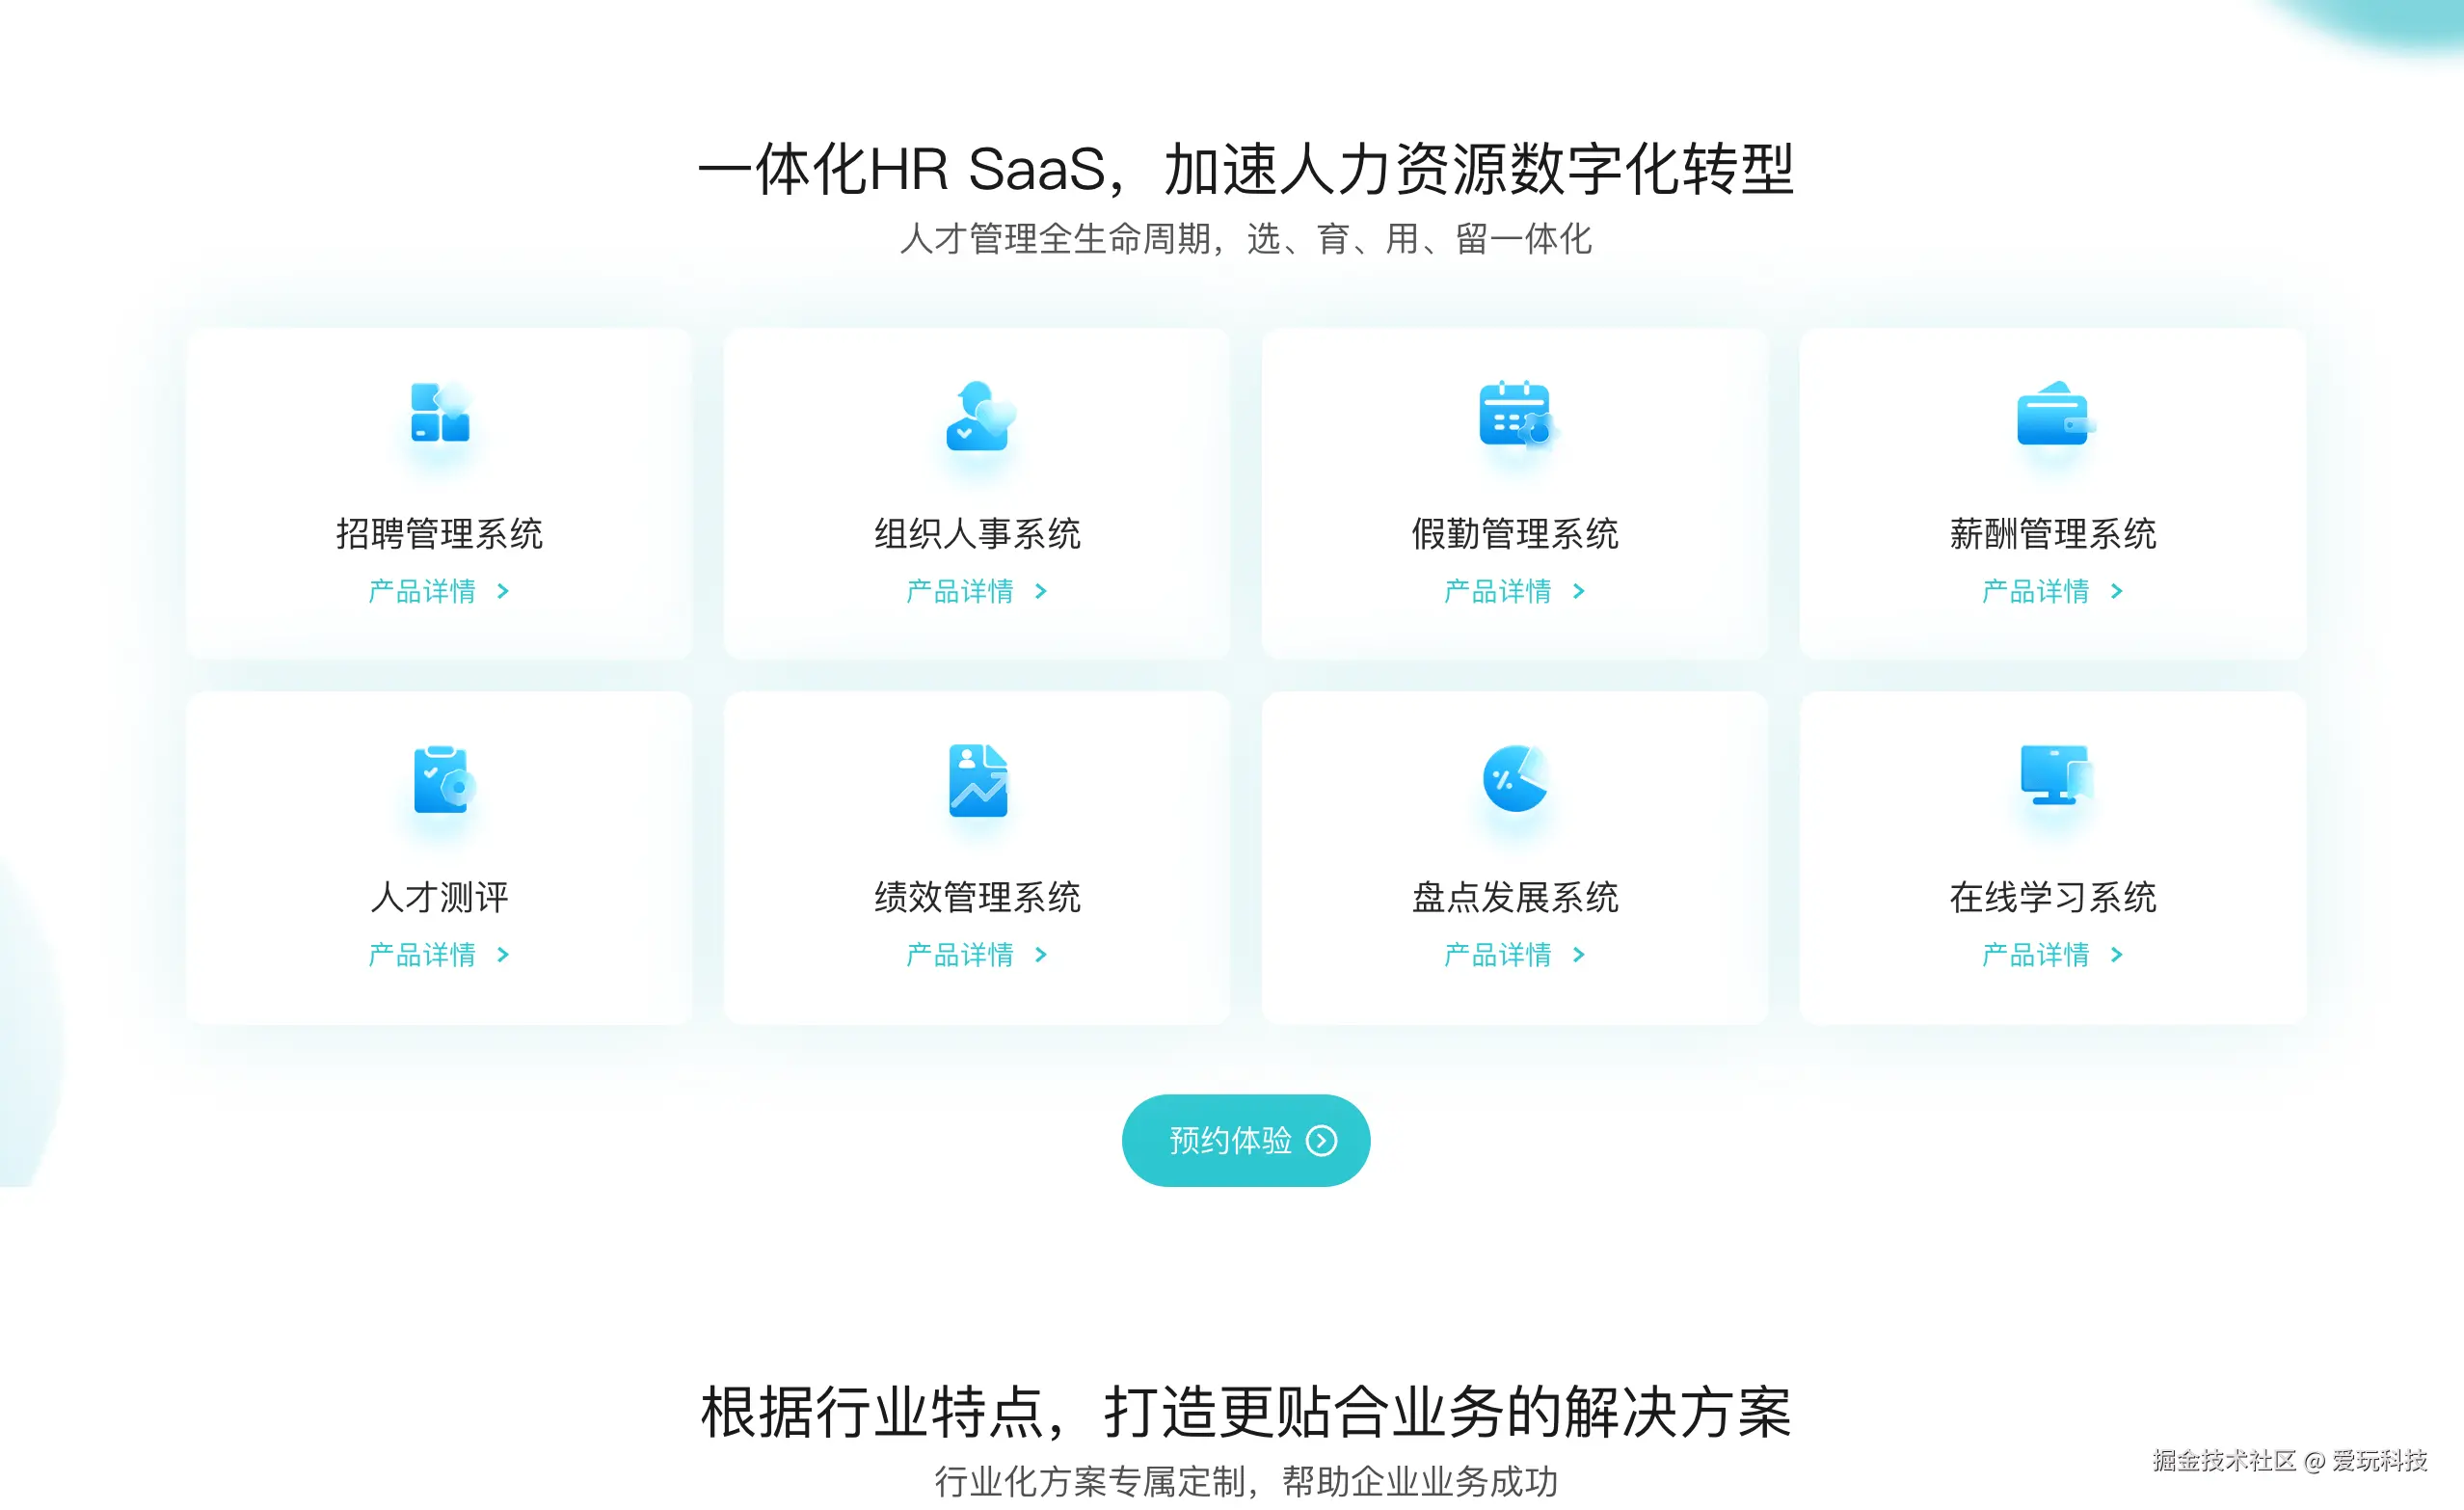
Task: Click the 在线学习系统 monitor icon
Action: coord(2053,775)
